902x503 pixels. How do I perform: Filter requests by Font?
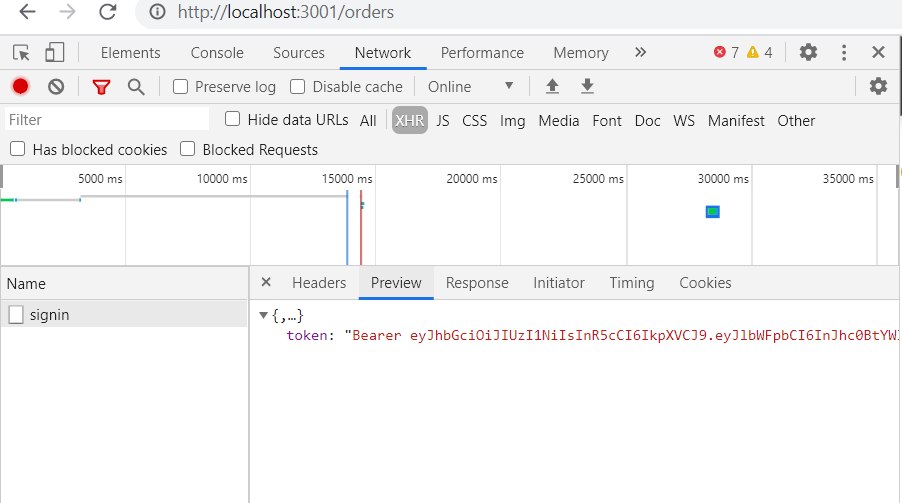click(607, 120)
